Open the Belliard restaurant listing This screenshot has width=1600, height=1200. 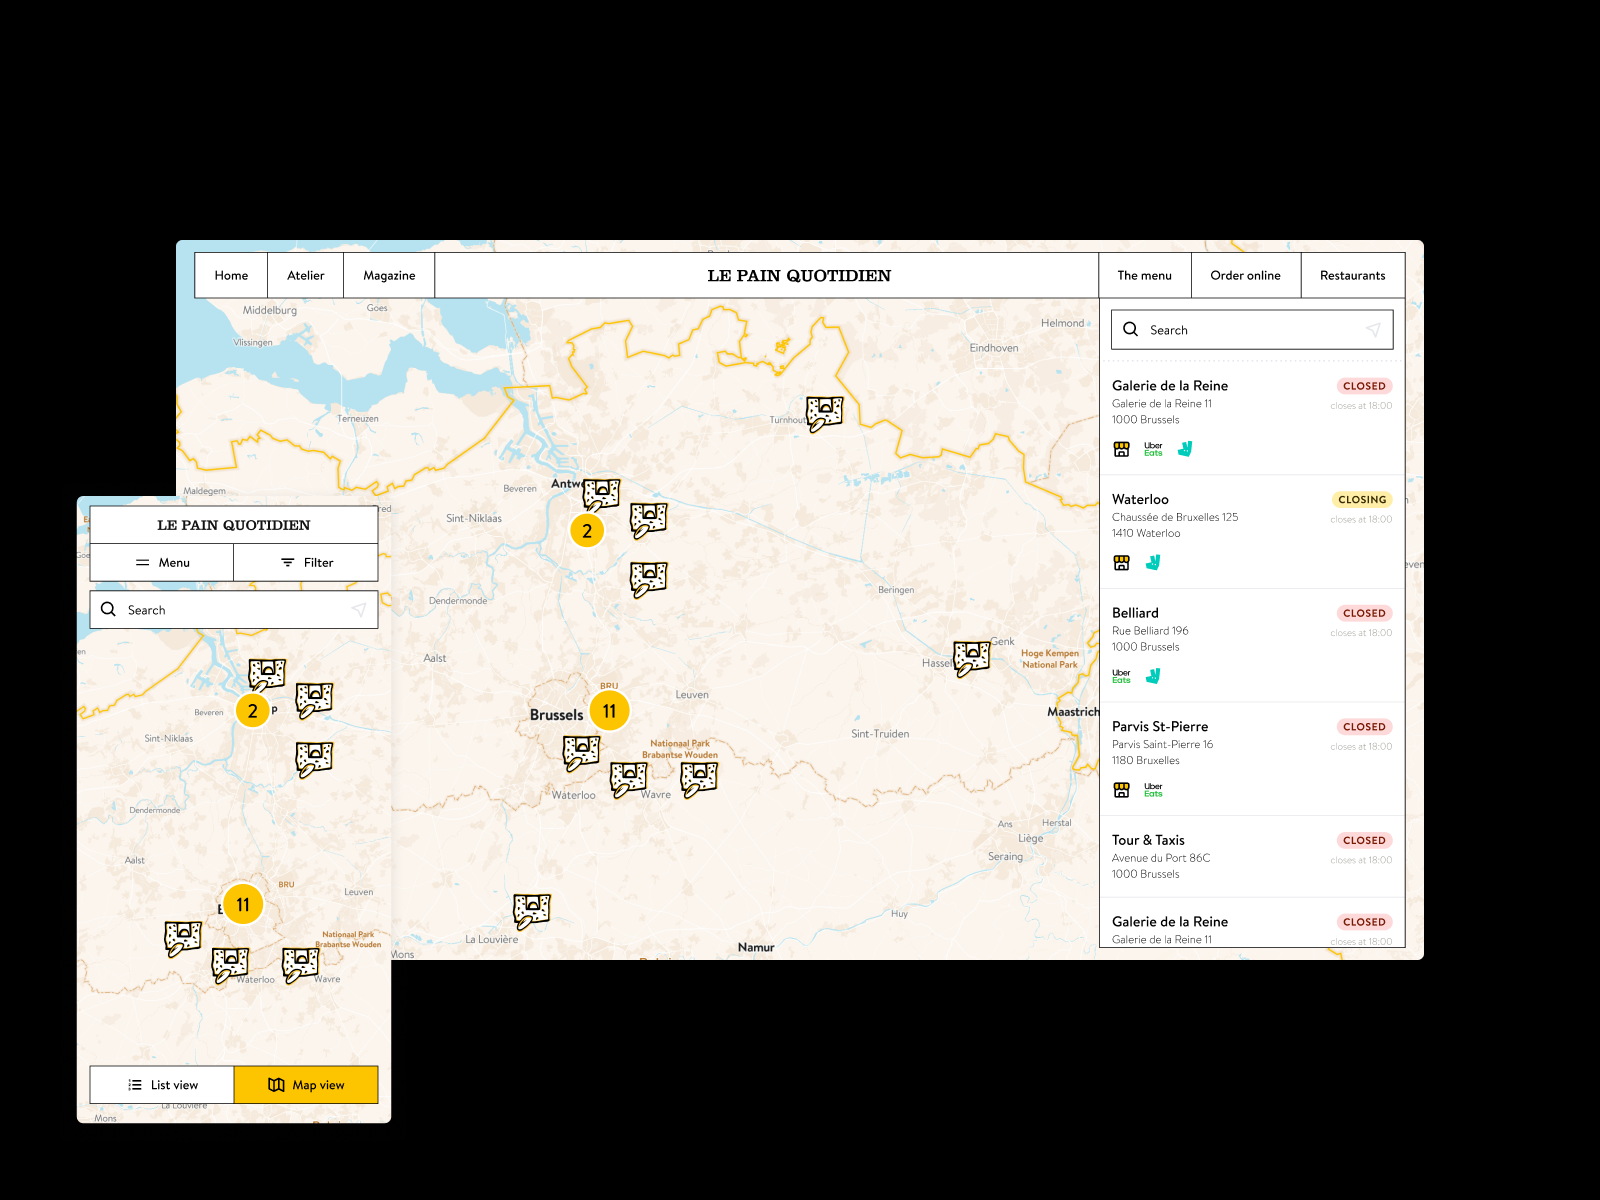click(1252, 645)
